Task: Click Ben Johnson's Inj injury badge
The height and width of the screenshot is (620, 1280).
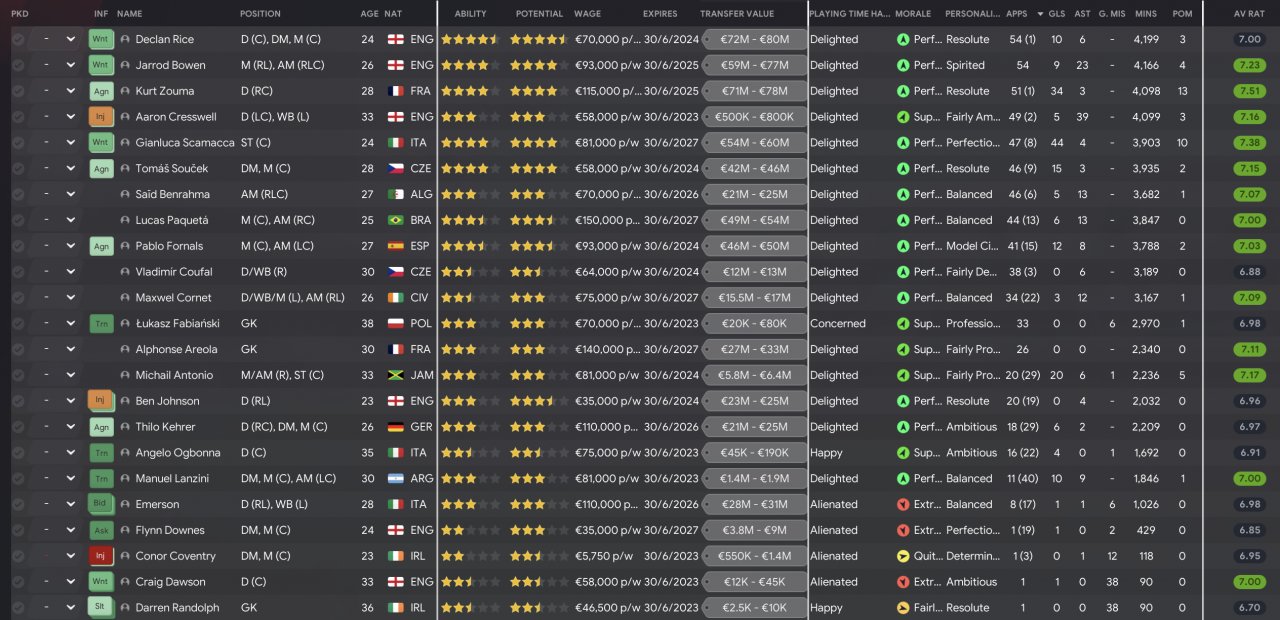Action: [101, 401]
